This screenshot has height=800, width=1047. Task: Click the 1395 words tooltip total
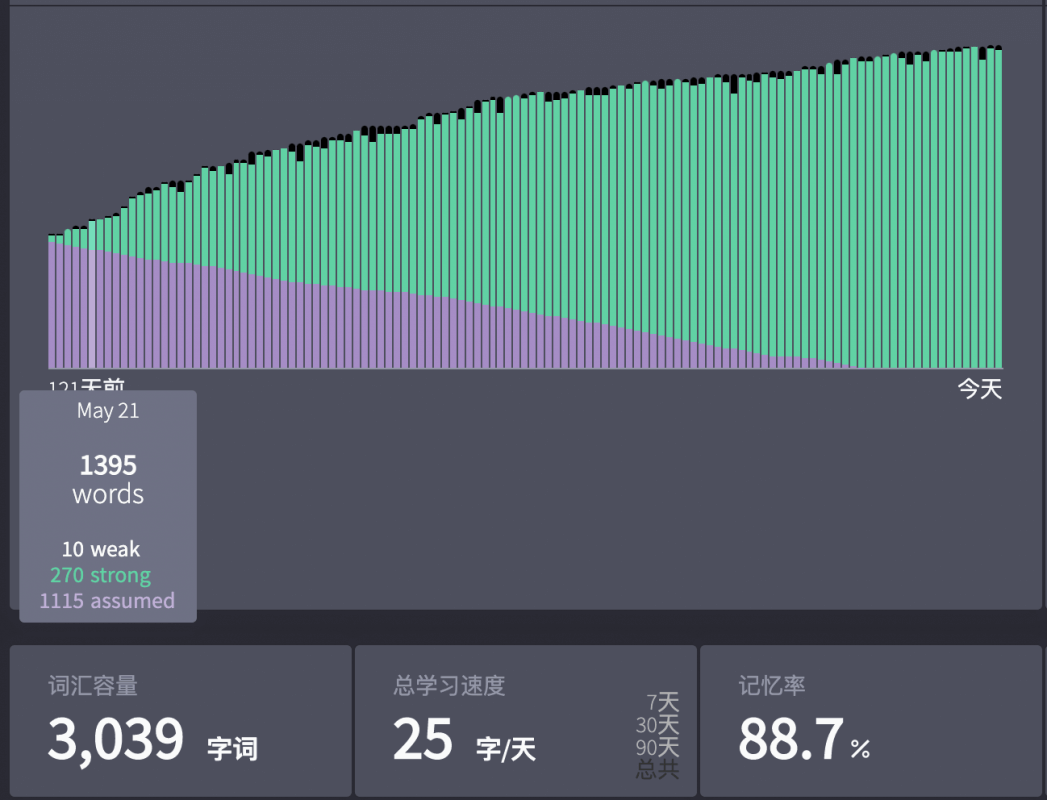[108, 479]
